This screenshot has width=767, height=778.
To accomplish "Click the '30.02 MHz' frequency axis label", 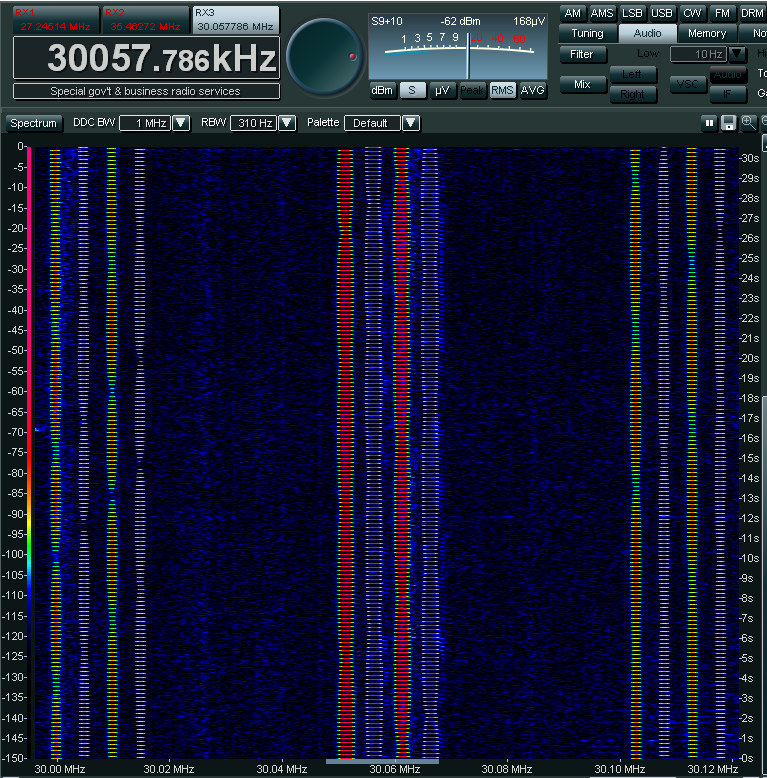I will click(x=168, y=770).
